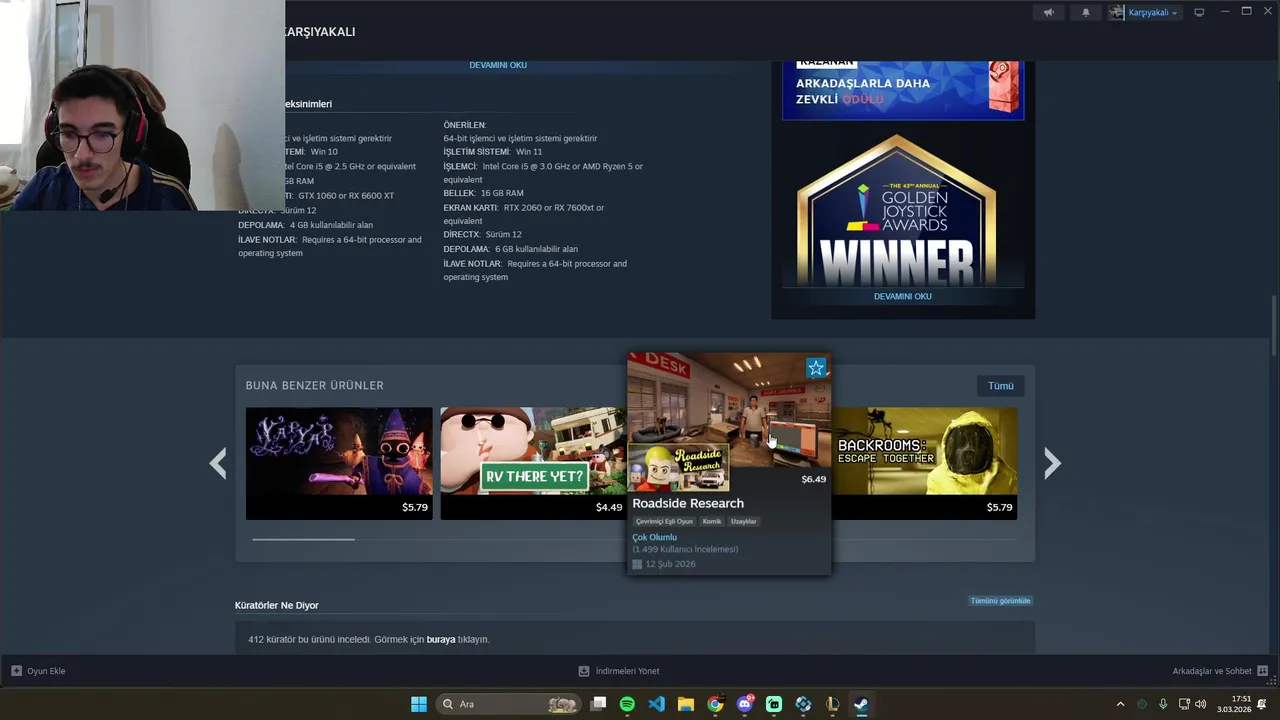Open Steam announcements megaphone icon
Image resolution: width=1280 pixels, height=720 pixels.
(1048, 12)
